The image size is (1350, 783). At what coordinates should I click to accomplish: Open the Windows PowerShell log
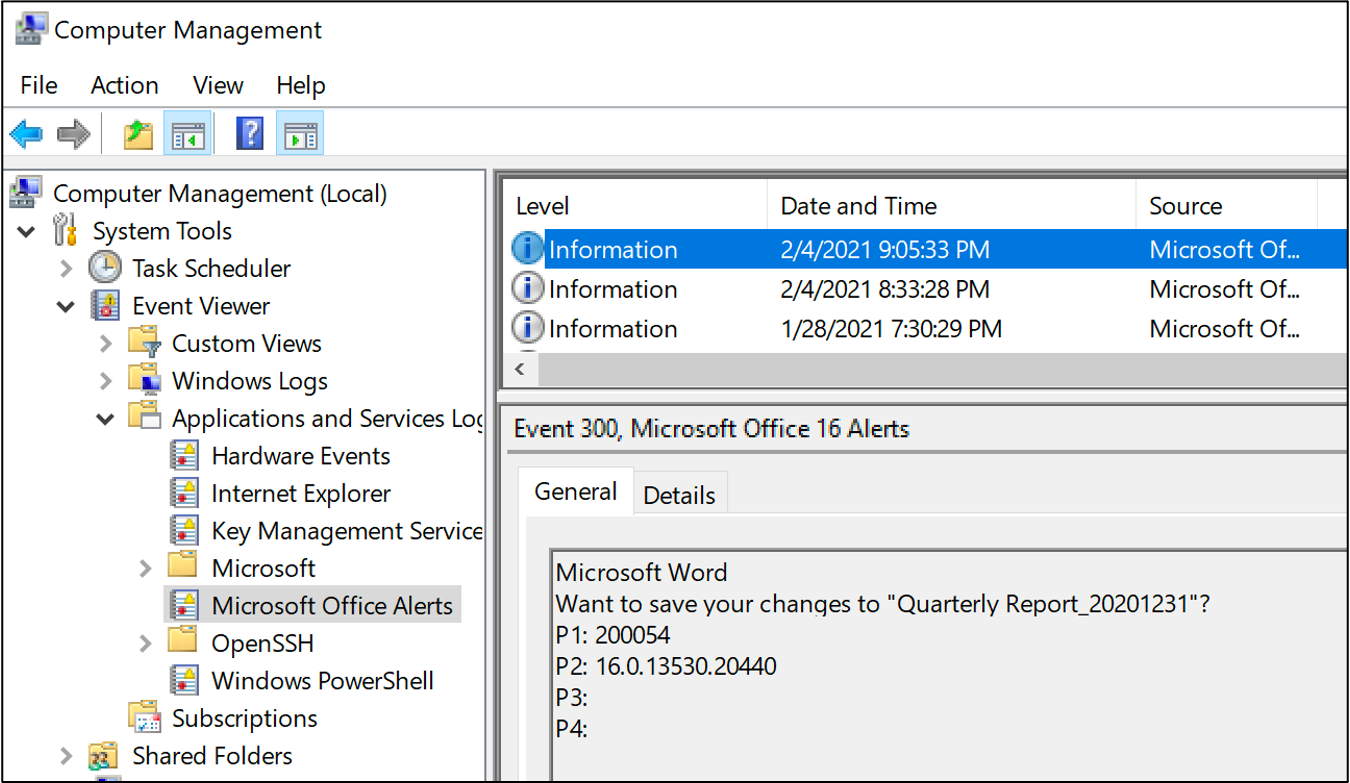coord(322,680)
